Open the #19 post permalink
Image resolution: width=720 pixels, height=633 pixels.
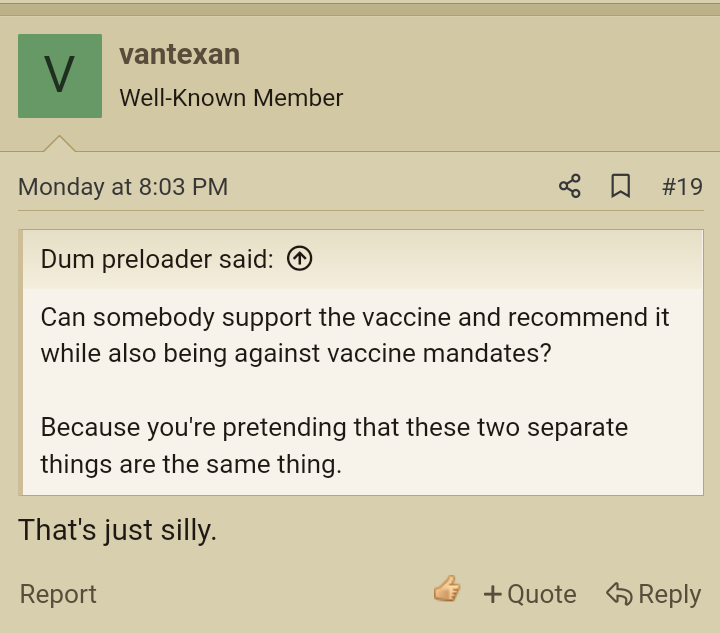coord(682,187)
